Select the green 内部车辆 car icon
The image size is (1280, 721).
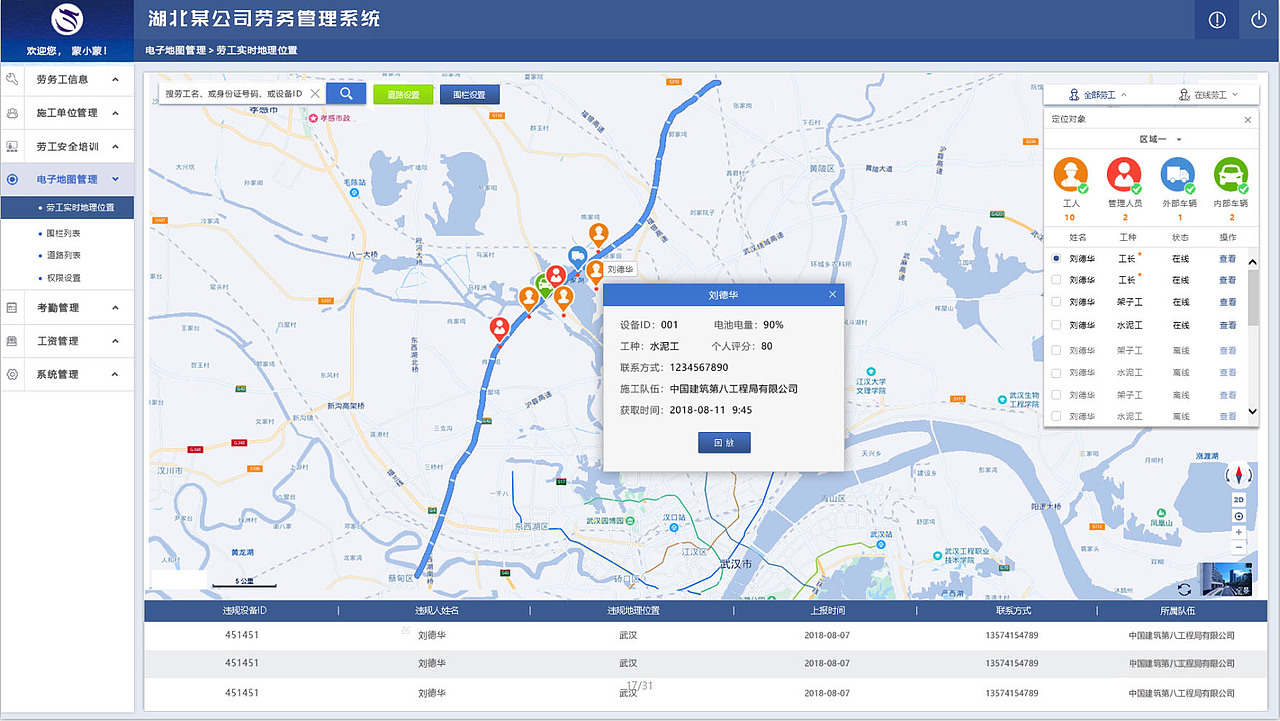click(1231, 175)
